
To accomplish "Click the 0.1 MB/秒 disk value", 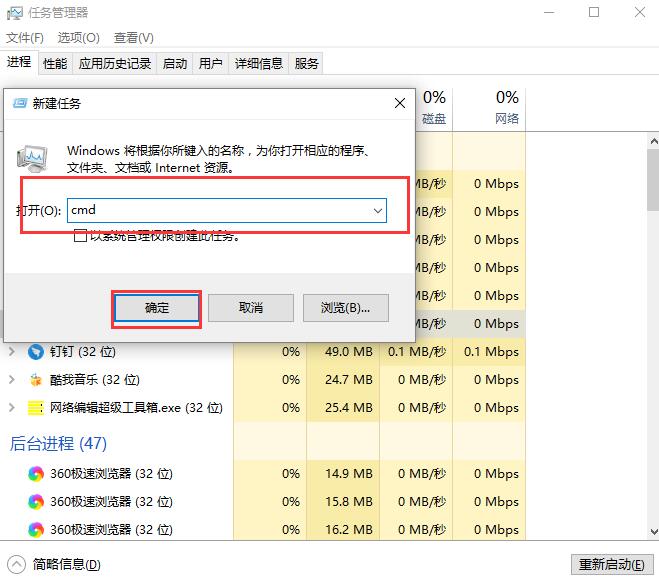I will 416,351.
